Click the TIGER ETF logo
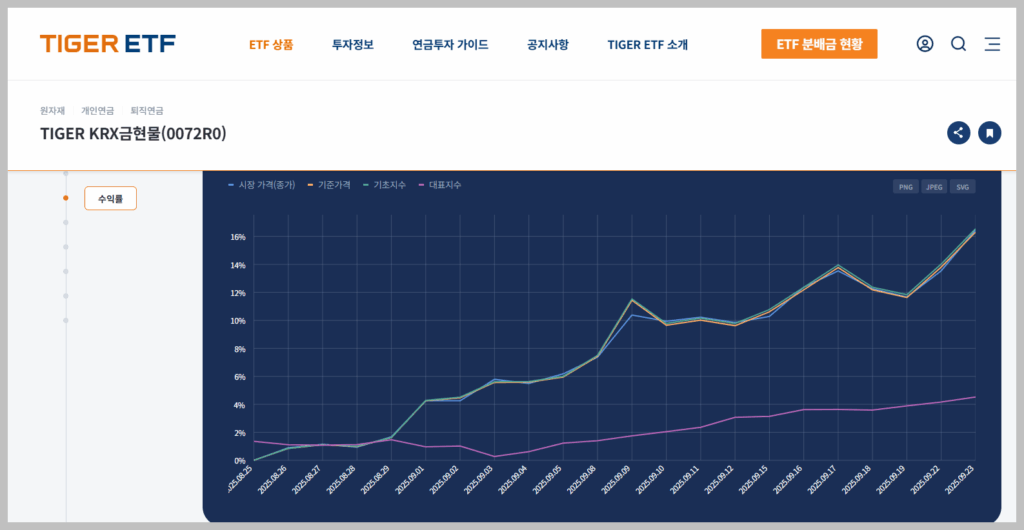This screenshot has height=530, width=1024. coord(108,44)
